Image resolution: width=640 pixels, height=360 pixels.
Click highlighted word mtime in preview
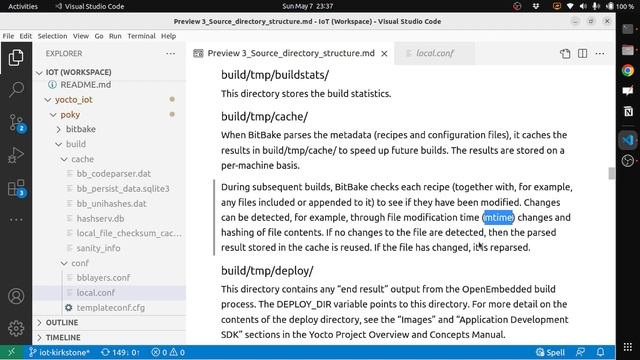click(x=498, y=218)
